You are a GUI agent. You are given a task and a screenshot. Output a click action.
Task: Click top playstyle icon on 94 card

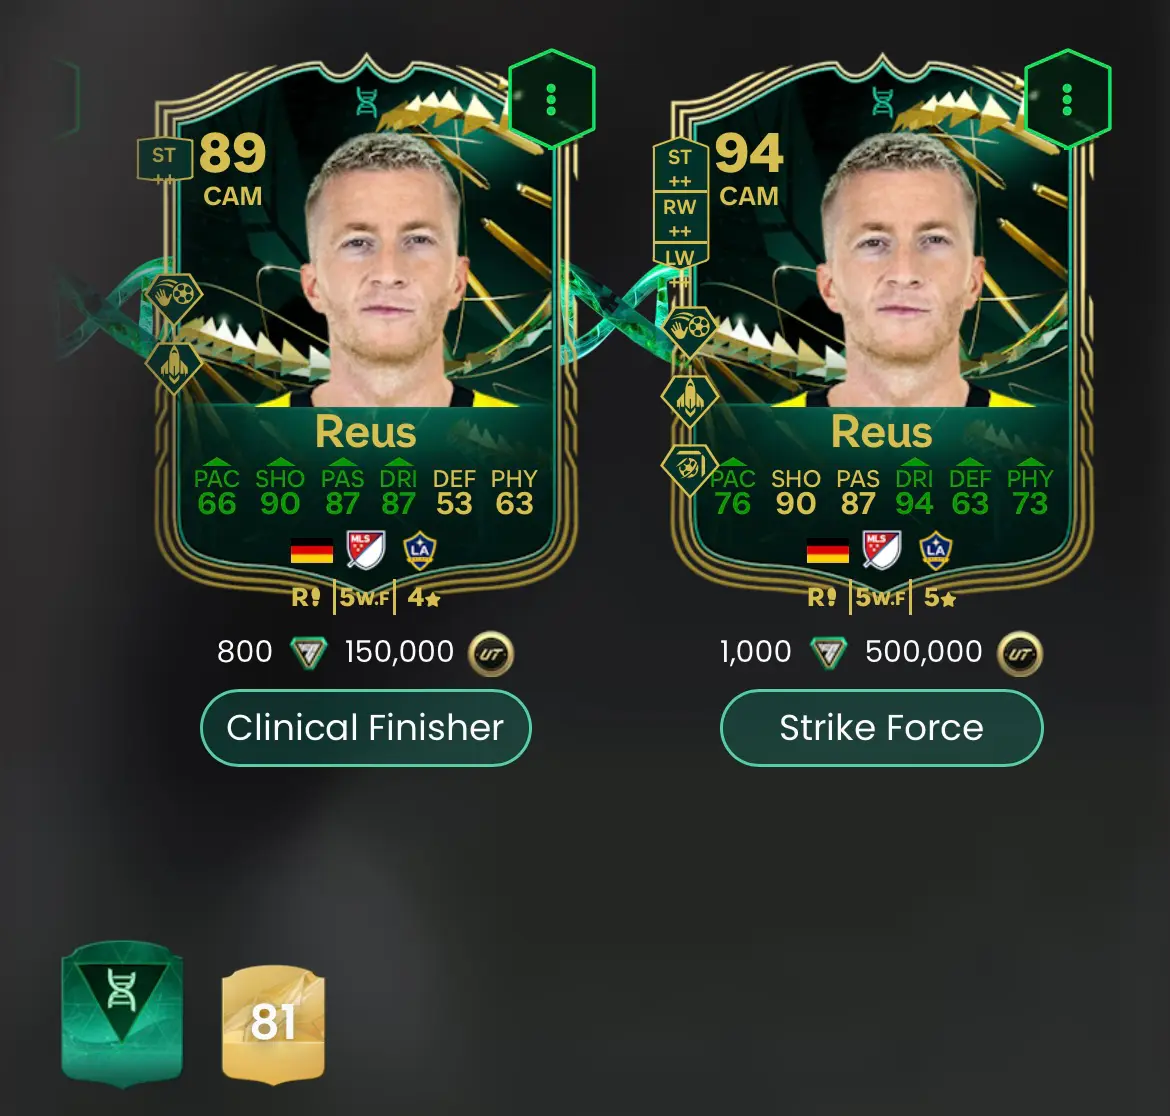coord(689,328)
